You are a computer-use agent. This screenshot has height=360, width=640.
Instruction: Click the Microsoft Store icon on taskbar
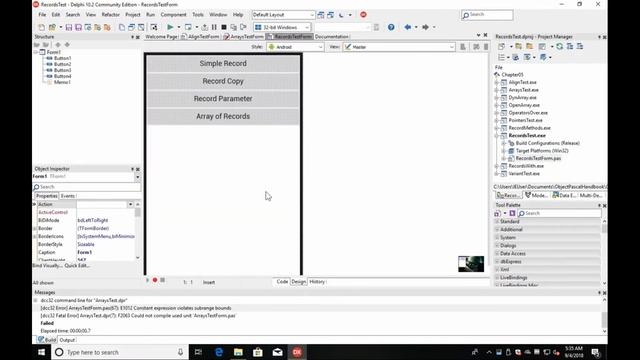click(x=258, y=352)
